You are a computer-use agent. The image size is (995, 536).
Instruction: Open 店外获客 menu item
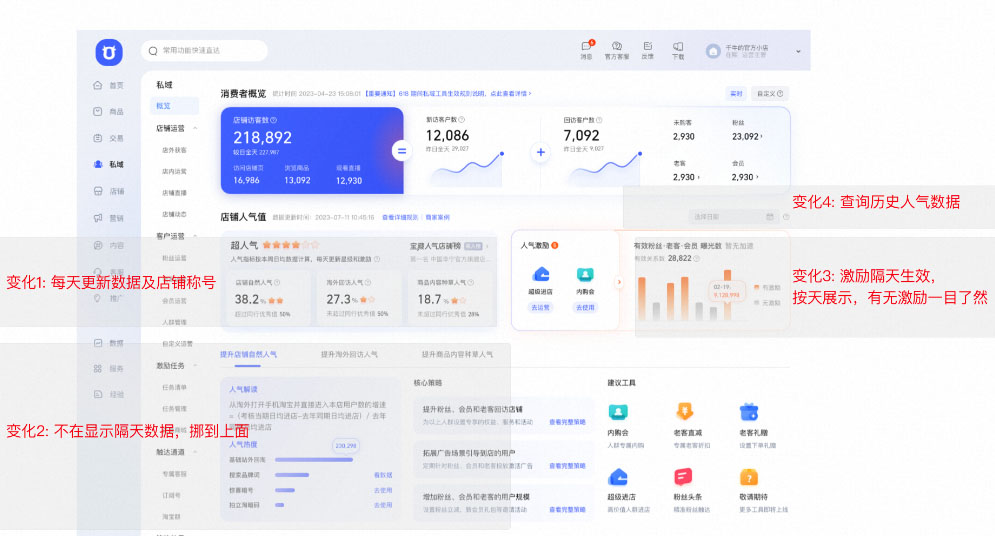tap(175, 150)
